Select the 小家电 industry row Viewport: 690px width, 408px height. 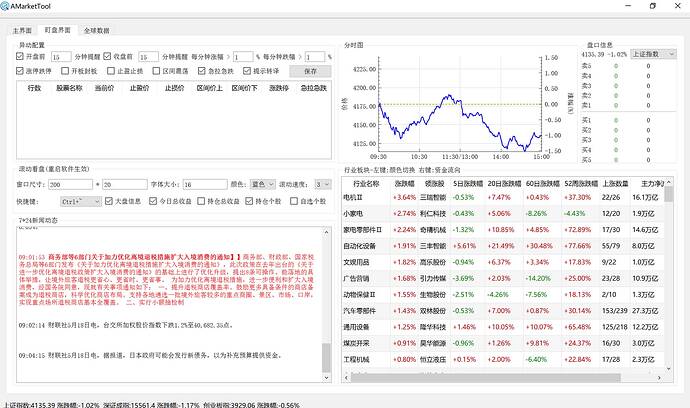[x=503, y=213]
